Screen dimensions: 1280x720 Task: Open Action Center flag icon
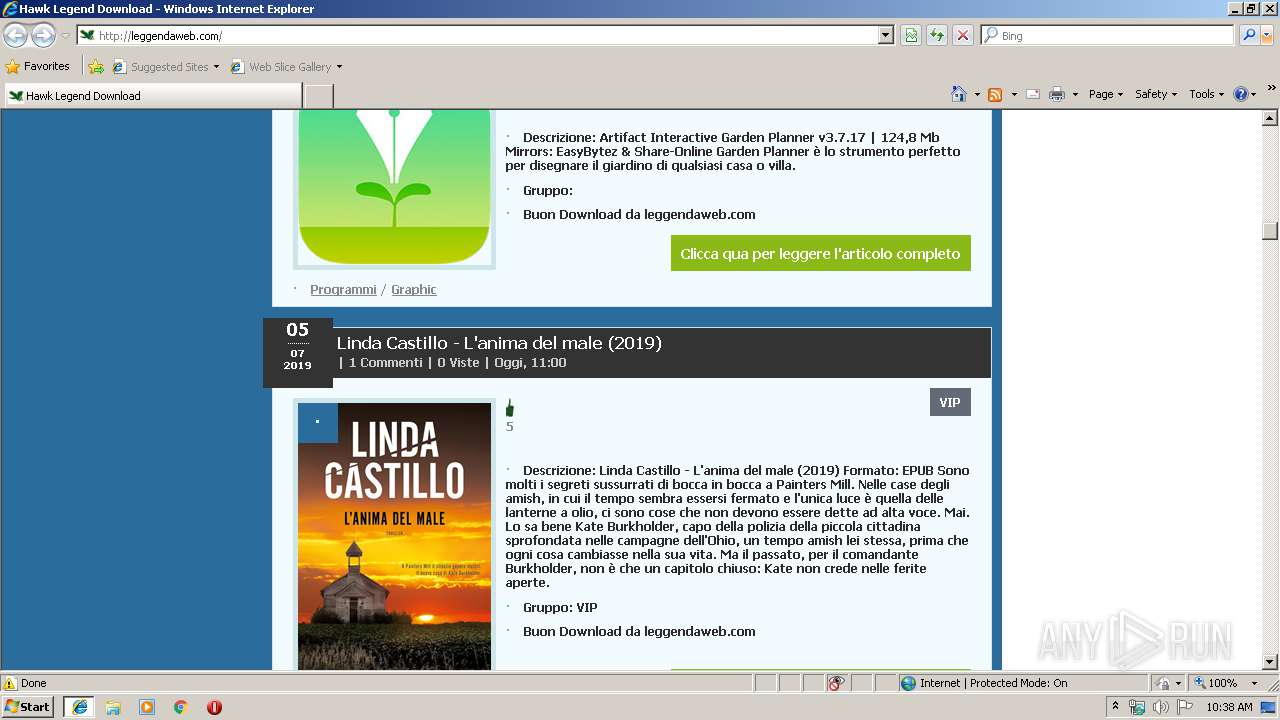tap(1184, 707)
